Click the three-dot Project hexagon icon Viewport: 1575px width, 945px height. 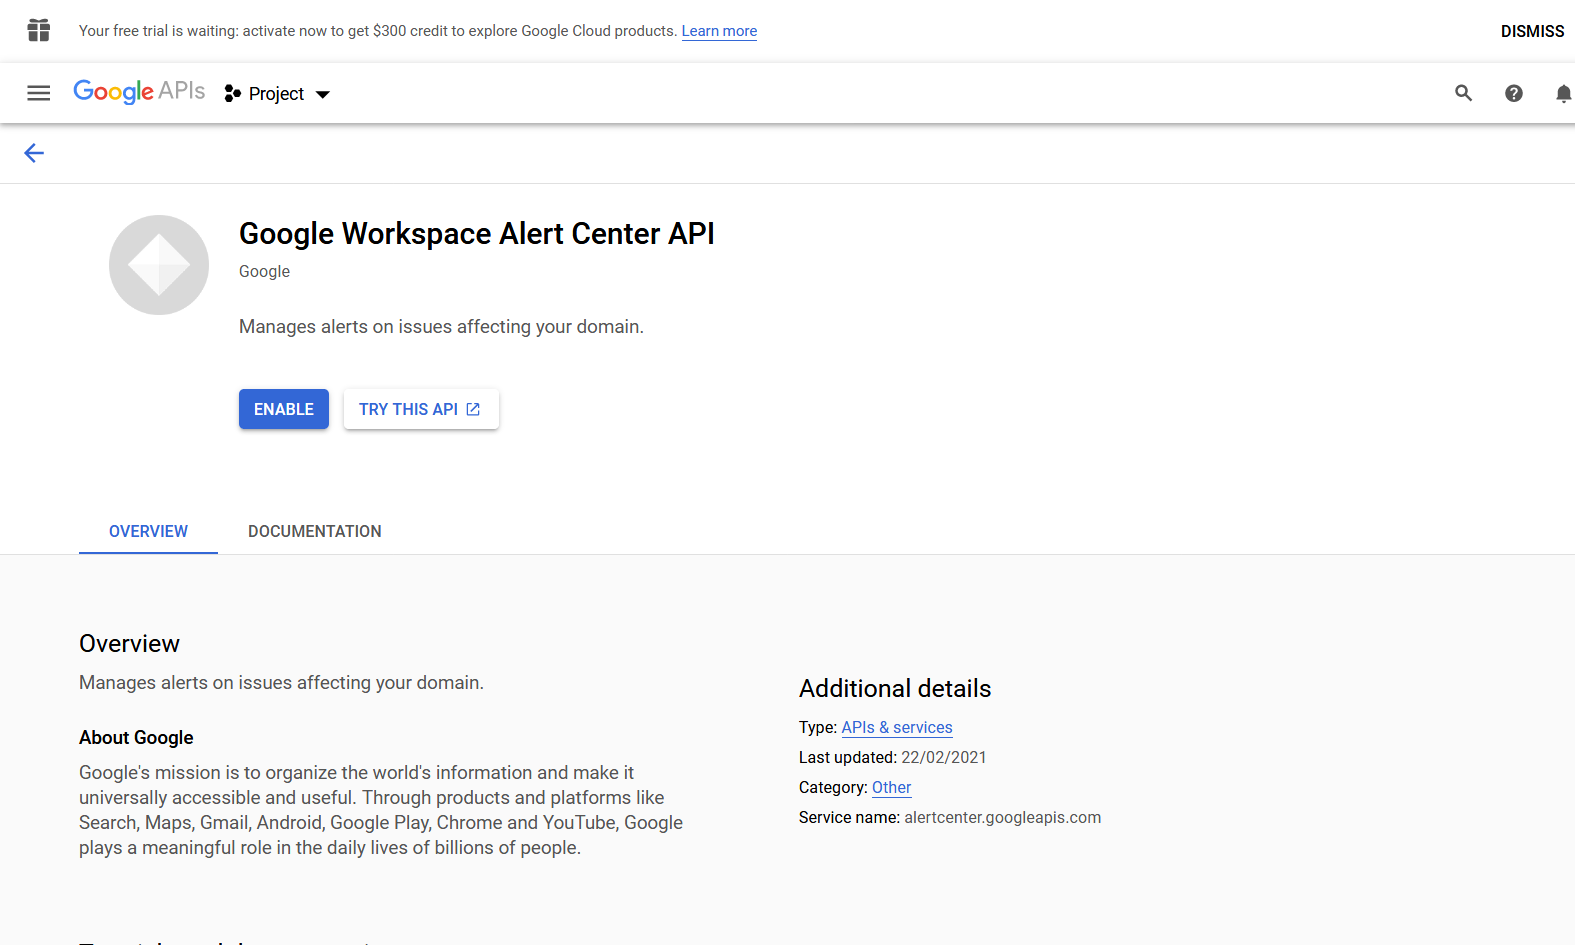coord(232,94)
